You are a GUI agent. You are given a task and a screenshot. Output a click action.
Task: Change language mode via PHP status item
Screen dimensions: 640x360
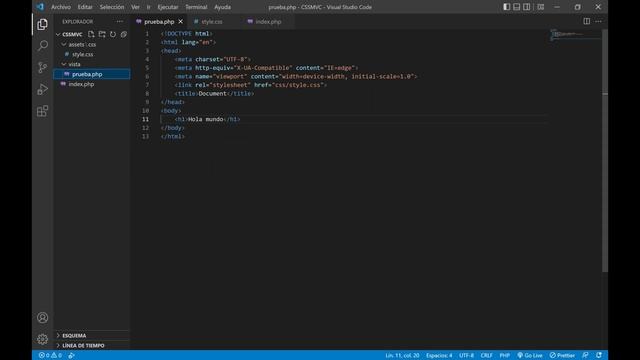coord(504,355)
